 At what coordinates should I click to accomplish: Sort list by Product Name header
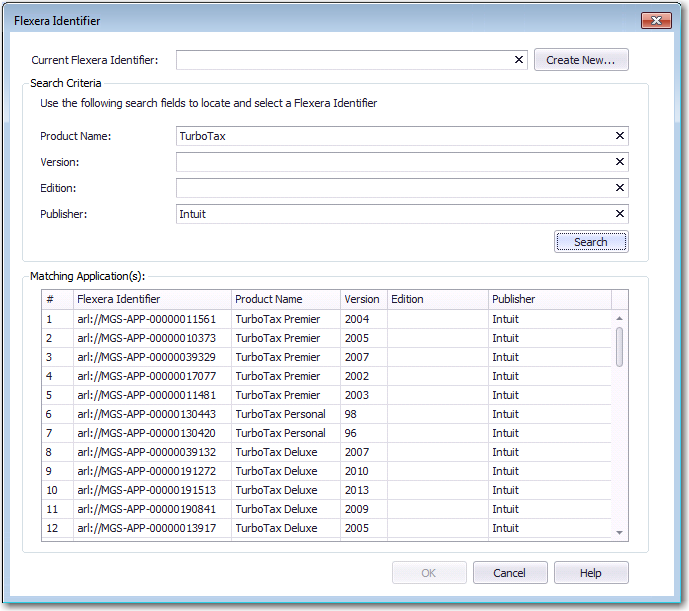pos(284,299)
